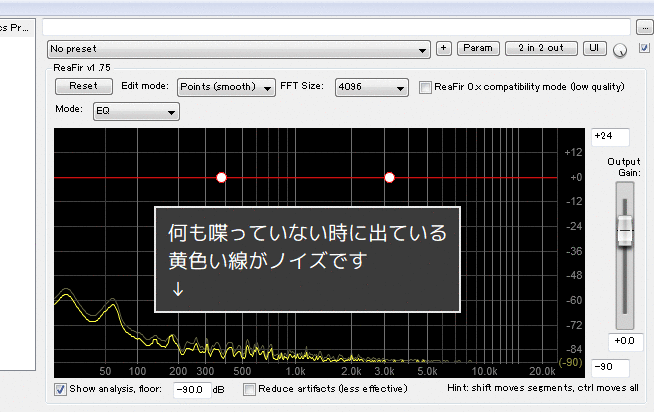Enable ReaFir 0.x compatibility mode
654x412 pixels.
(426, 87)
